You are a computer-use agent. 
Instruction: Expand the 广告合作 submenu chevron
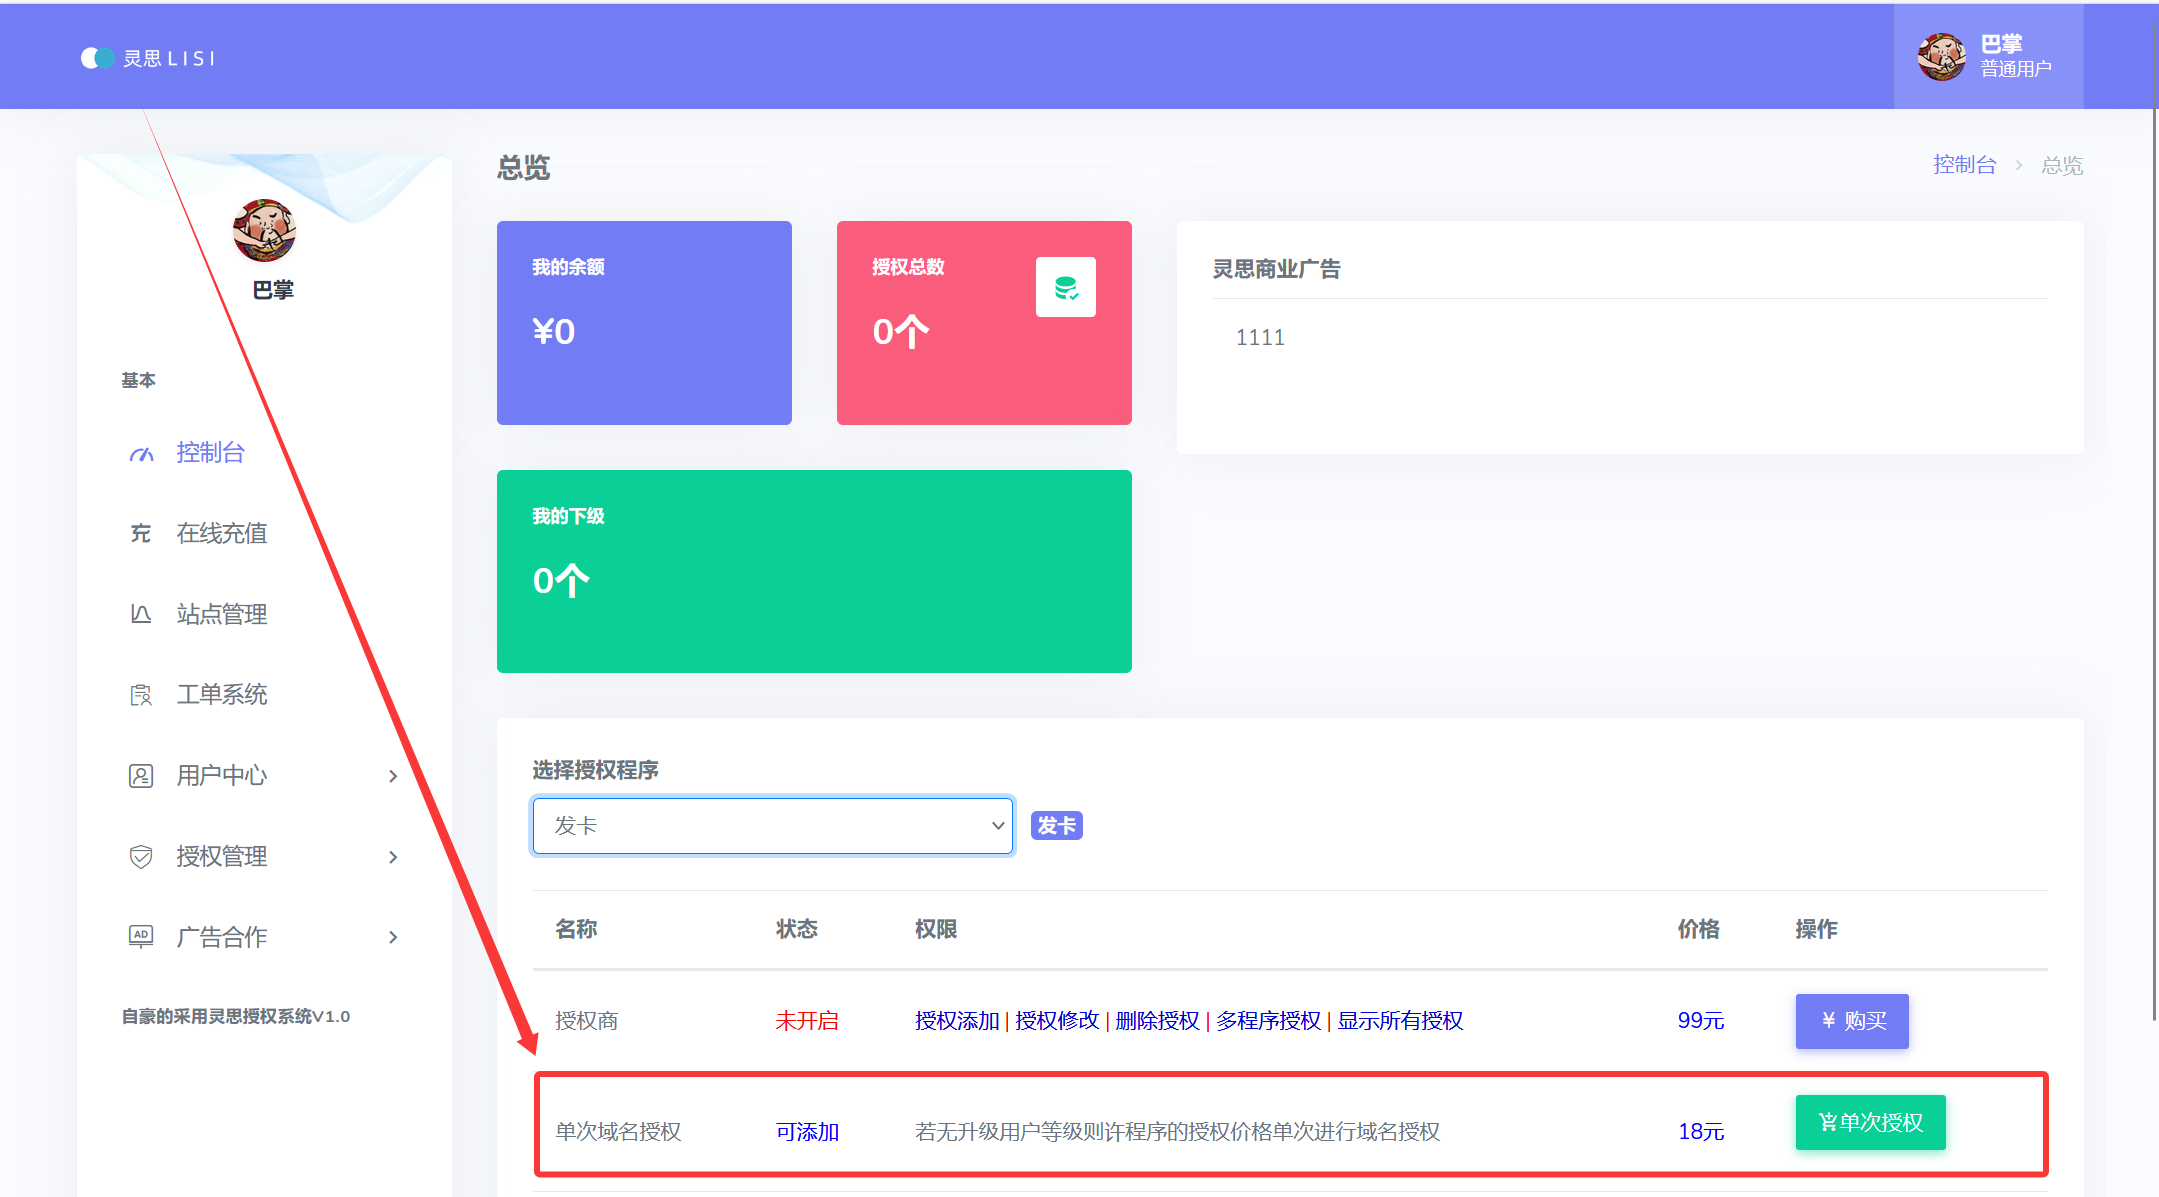point(393,937)
